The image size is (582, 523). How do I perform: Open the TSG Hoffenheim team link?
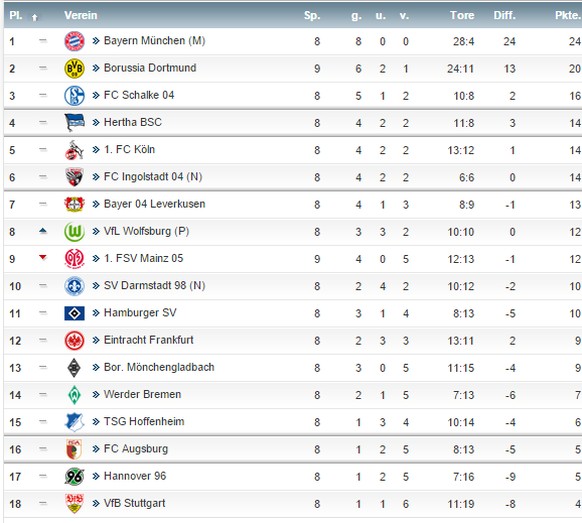click(144, 422)
